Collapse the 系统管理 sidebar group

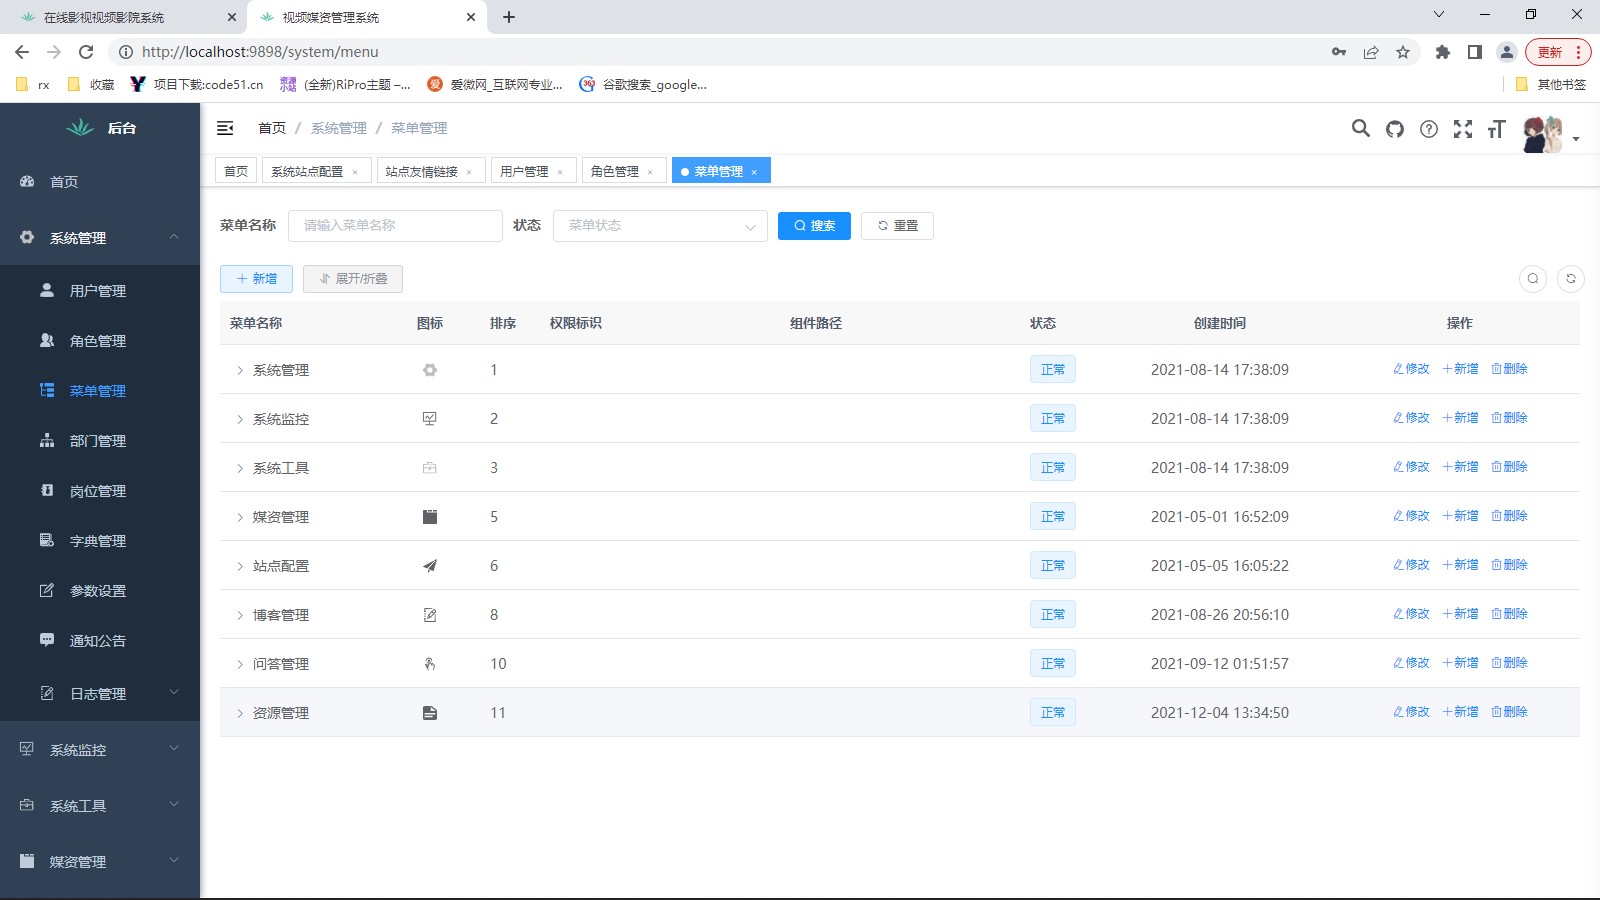(x=100, y=238)
